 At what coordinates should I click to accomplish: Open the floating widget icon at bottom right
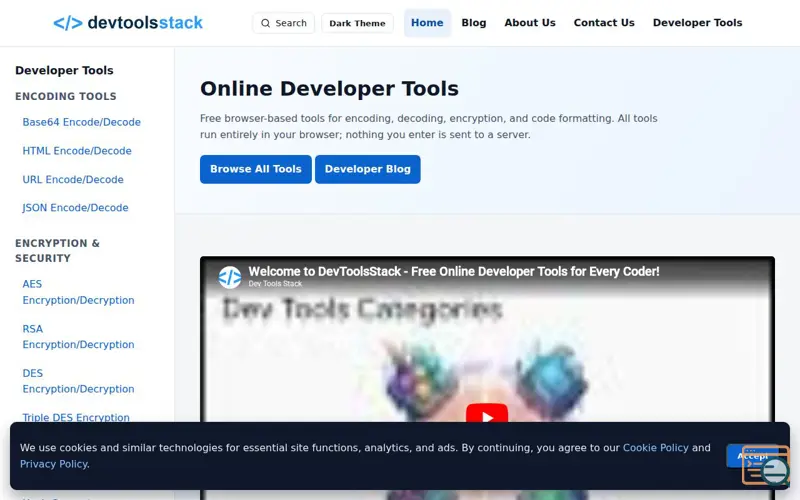(x=765, y=465)
